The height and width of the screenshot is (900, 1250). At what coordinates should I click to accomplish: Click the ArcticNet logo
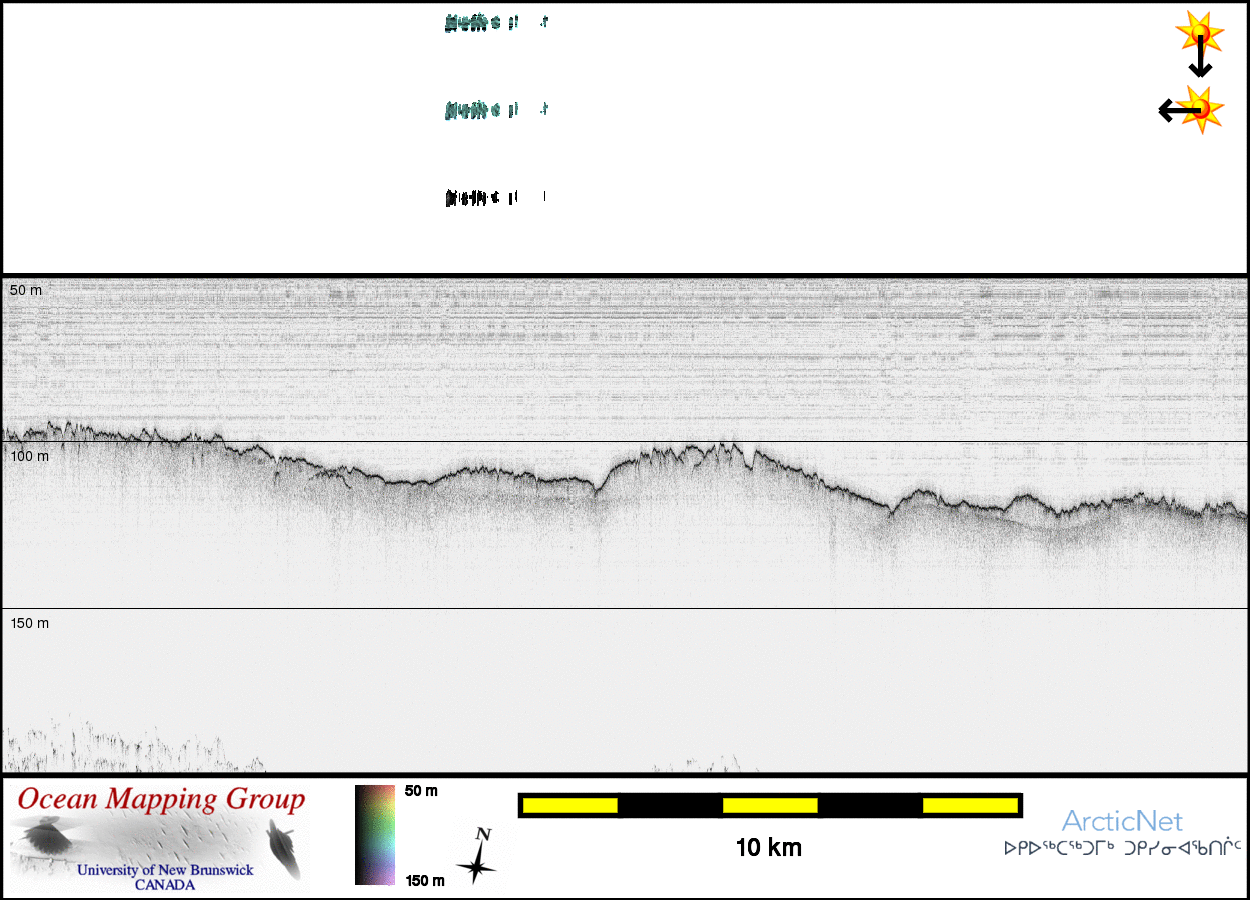click(1122, 822)
